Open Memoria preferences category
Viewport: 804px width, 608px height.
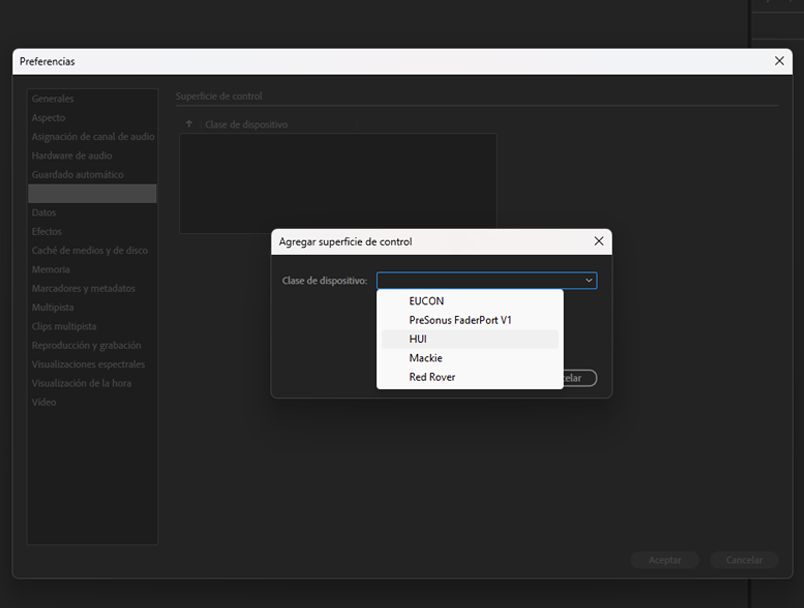click(x=92, y=269)
